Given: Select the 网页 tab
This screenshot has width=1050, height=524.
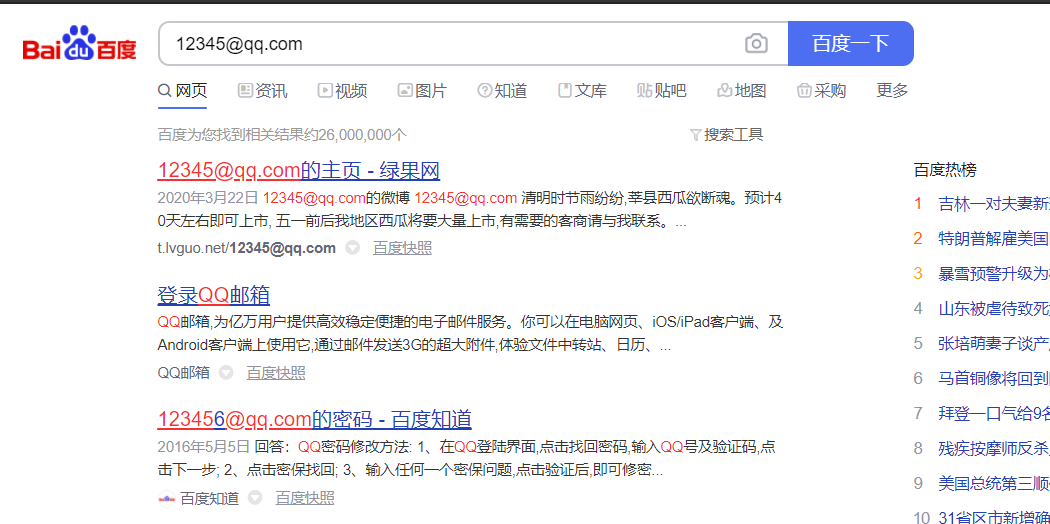Looking at the screenshot, I should 182,91.
